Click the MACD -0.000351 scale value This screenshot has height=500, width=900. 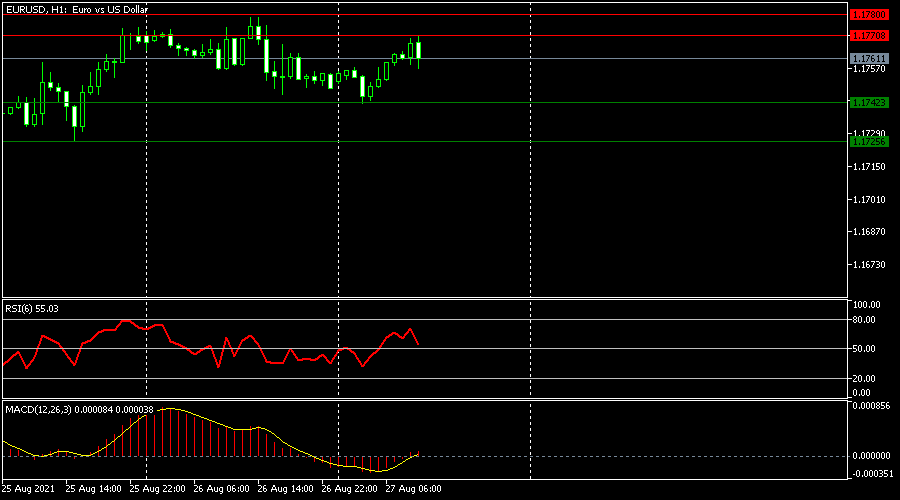(x=872, y=474)
